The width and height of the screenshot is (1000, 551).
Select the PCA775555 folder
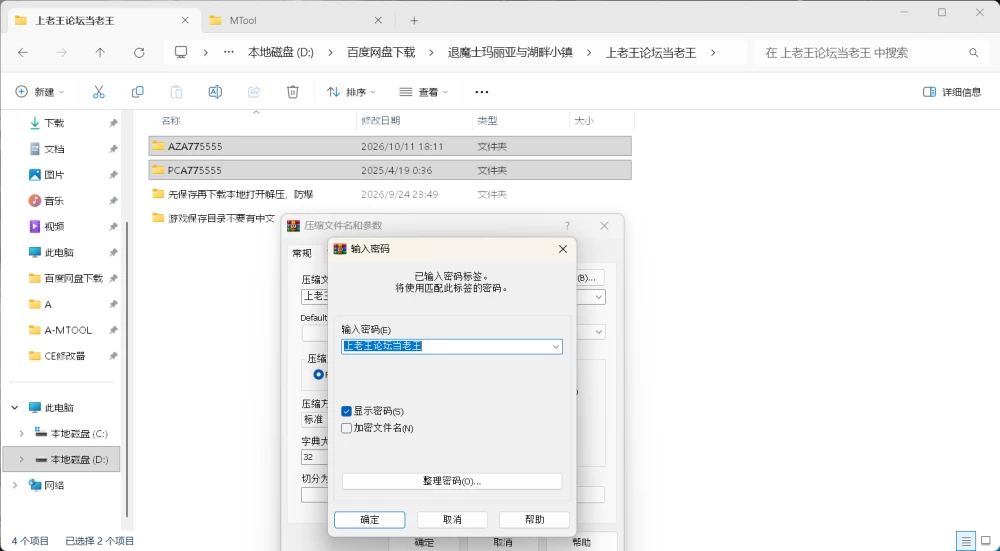pyautogui.click(x=390, y=170)
